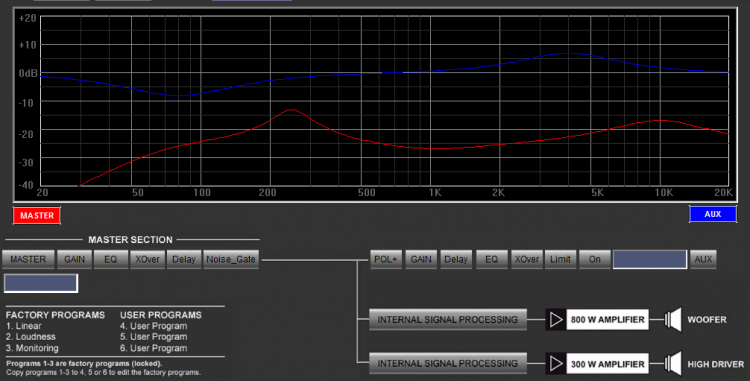
Task: Click high driver INTERNAL SIGNAL PROCESSING block
Action: (448, 364)
